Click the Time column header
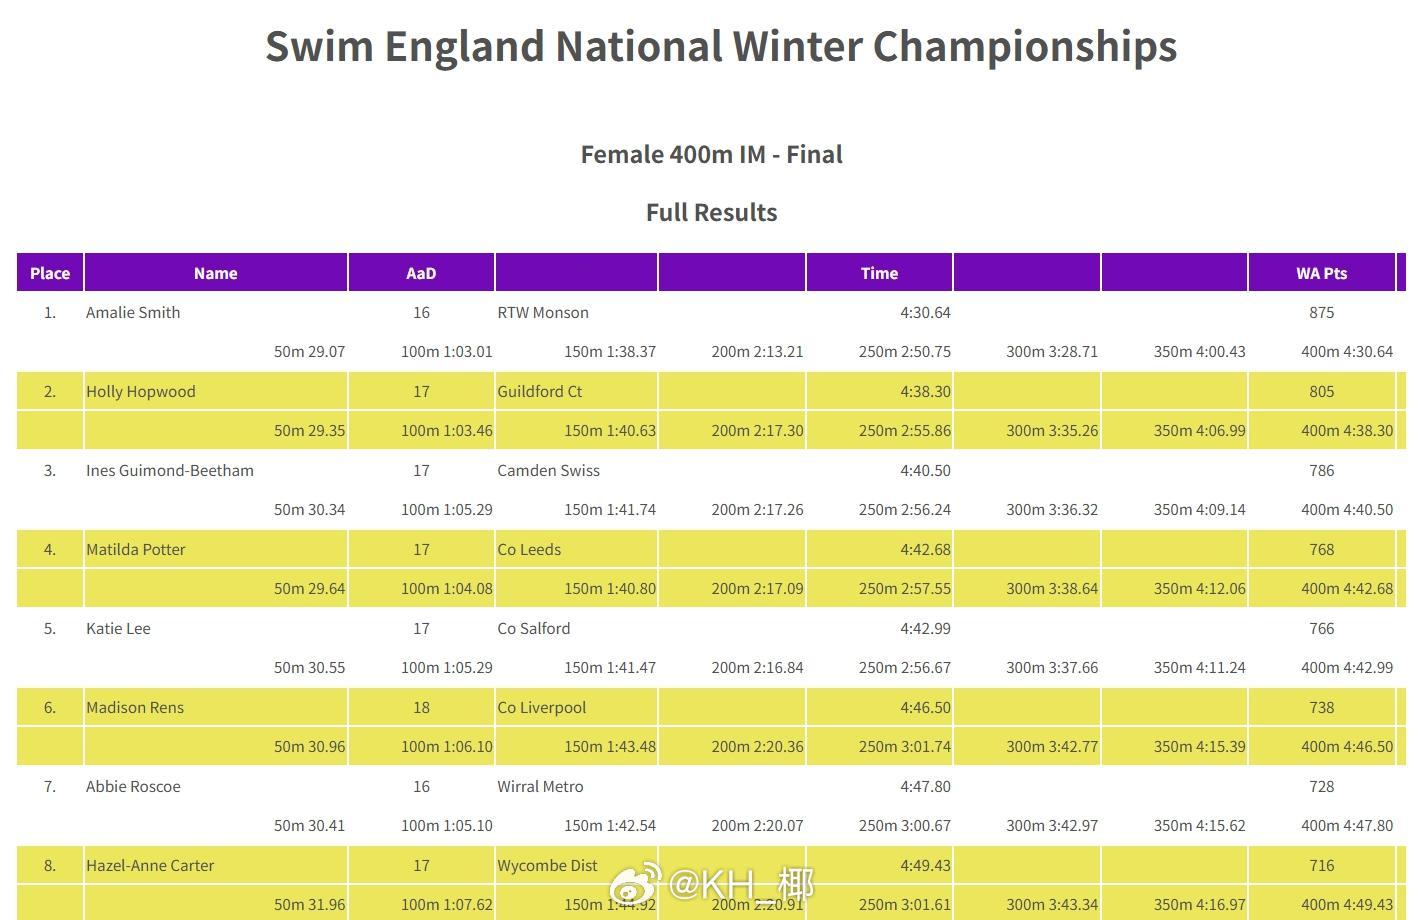 [x=879, y=273]
